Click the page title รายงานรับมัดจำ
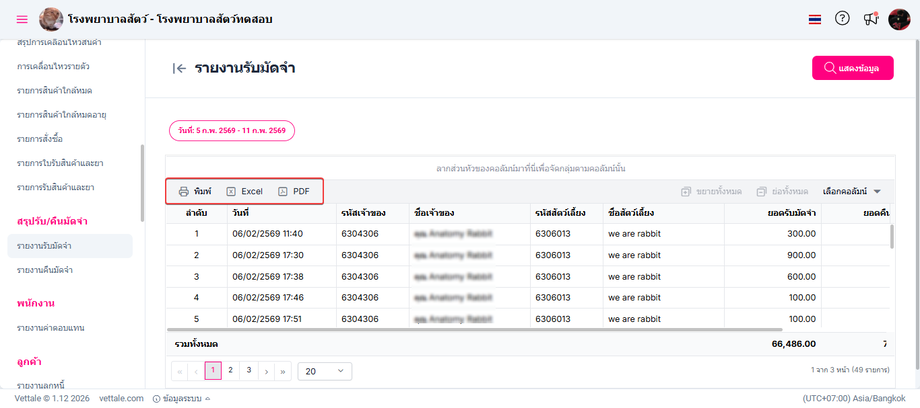920x408 pixels. pos(245,68)
